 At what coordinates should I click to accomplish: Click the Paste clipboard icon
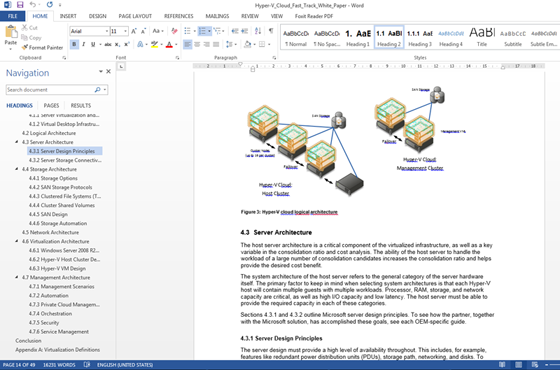11,32
